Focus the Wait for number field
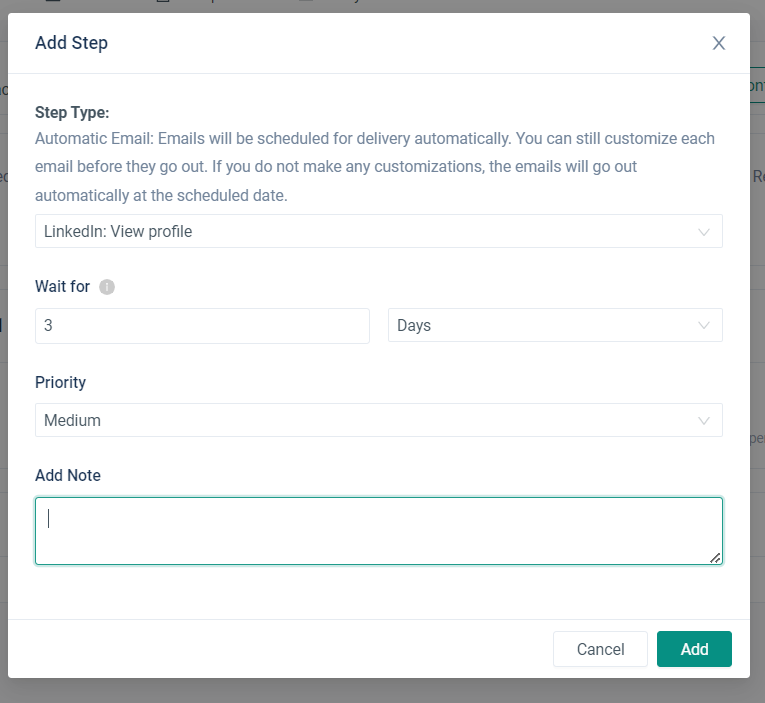Viewport: 765px width, 703px height. (202, 326)
